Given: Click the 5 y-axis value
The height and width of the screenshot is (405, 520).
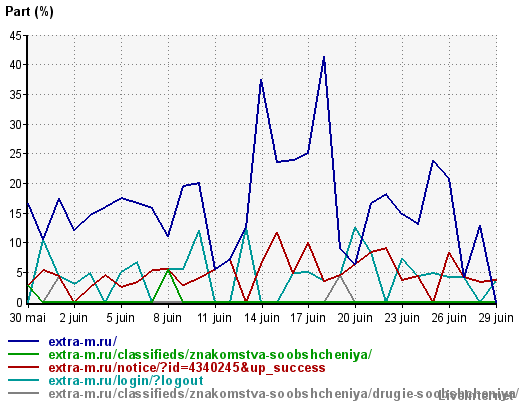Looking at the screenshot, I should [19, 273].
